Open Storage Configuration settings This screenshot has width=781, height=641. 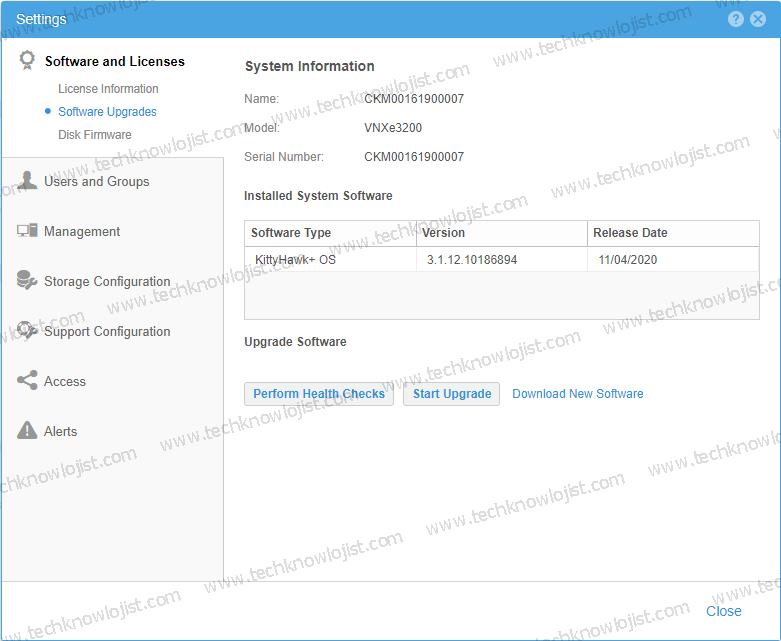(x=107, y=281)
